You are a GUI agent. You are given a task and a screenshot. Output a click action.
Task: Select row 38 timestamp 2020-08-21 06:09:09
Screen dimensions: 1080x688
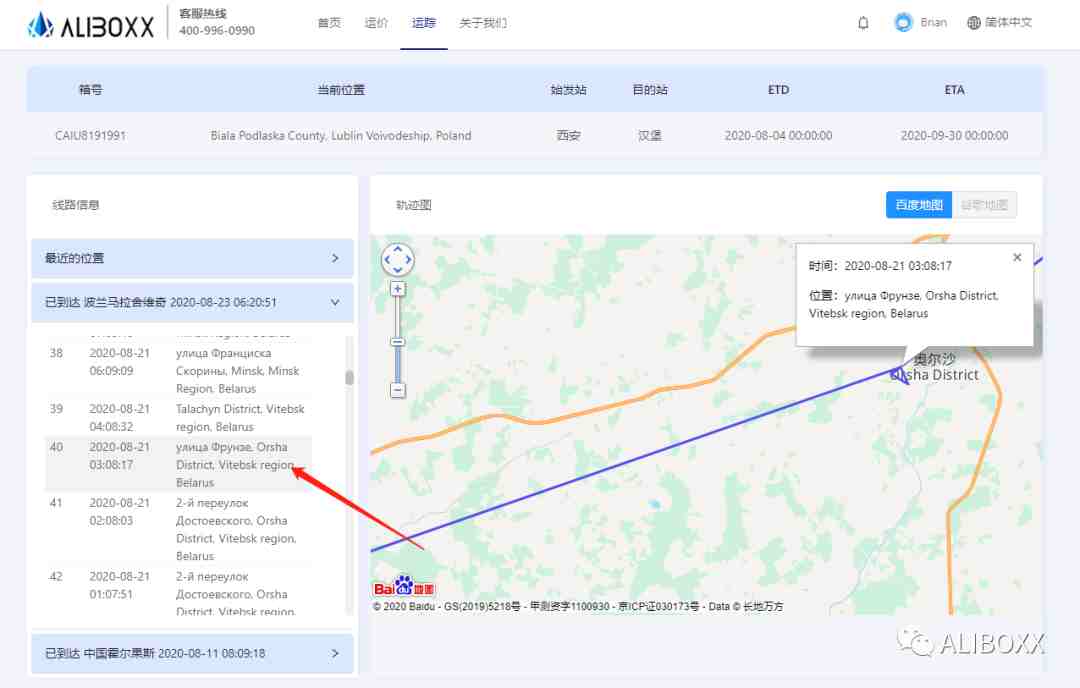[119, 362]
